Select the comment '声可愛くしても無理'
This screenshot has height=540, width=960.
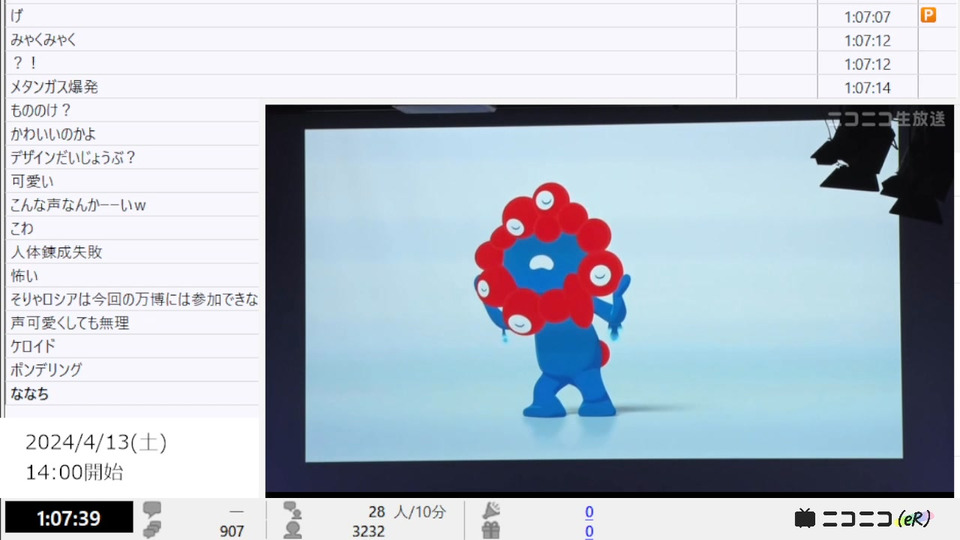[x=70, y=323]
